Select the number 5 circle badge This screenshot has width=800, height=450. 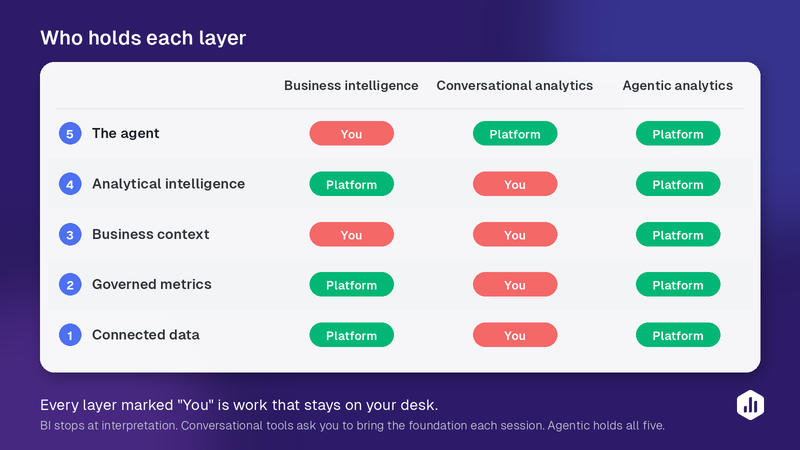point(70,134)
